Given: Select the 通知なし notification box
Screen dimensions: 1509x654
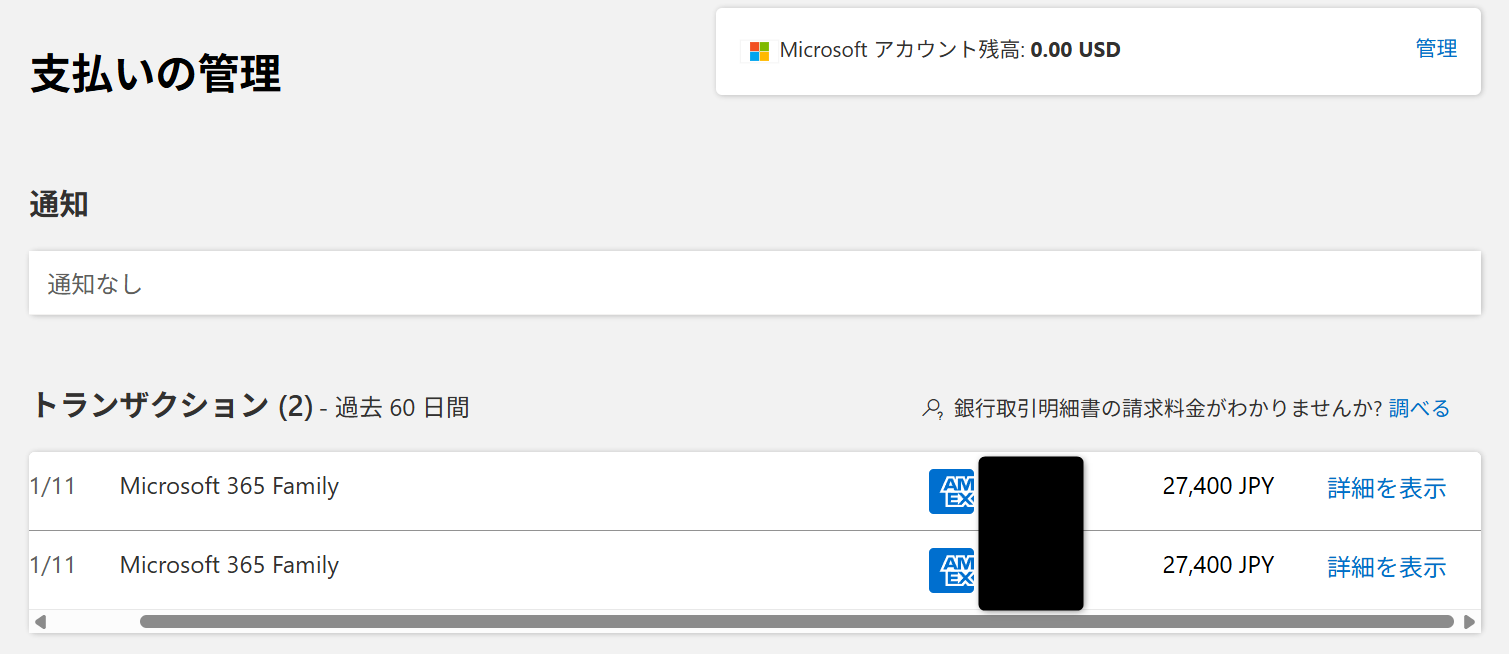Looking at the screenshot, I should [x=755, y=283].
